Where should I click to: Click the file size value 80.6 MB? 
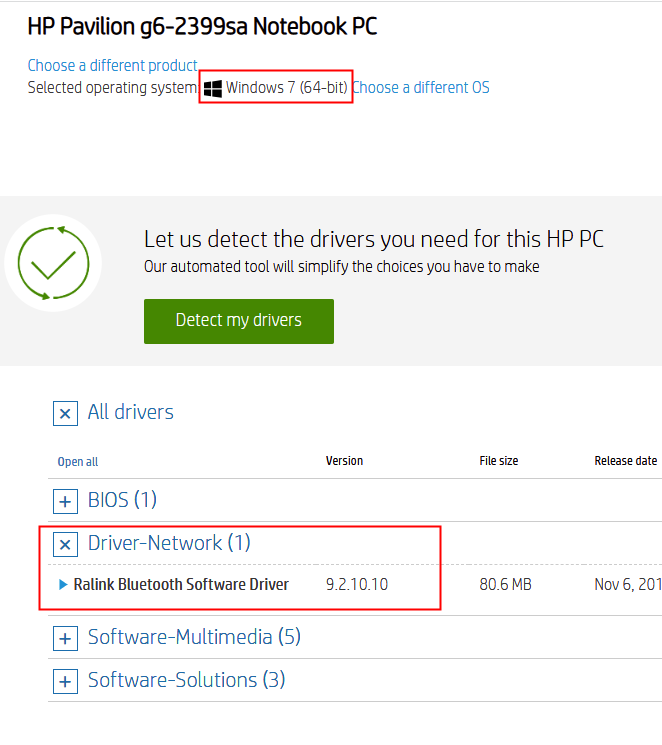[505, 584]
